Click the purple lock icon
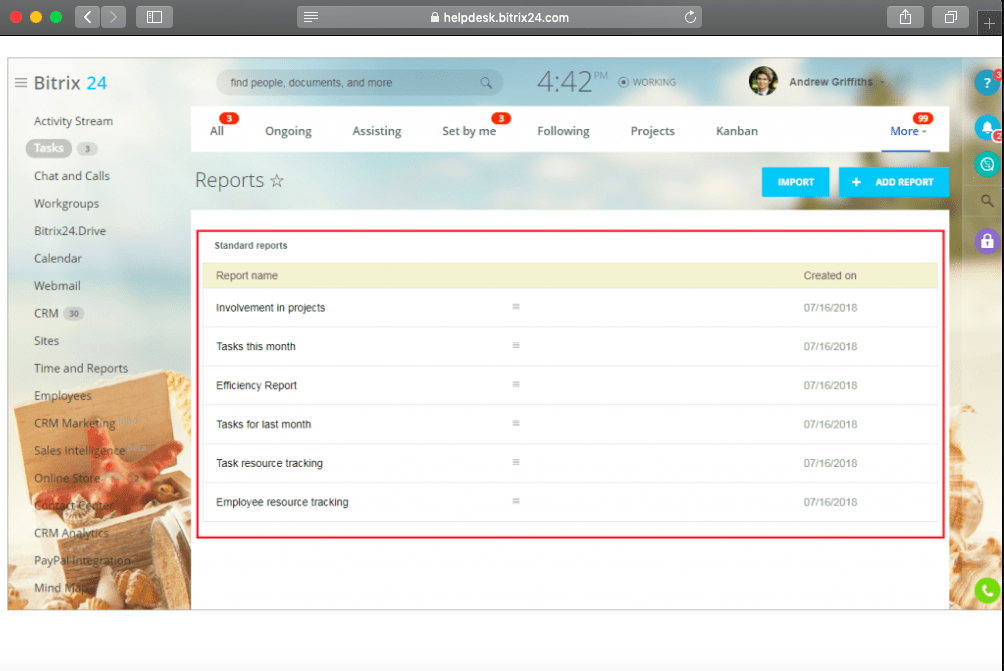Screen dimensions: 1004x671 coord(987,241)
